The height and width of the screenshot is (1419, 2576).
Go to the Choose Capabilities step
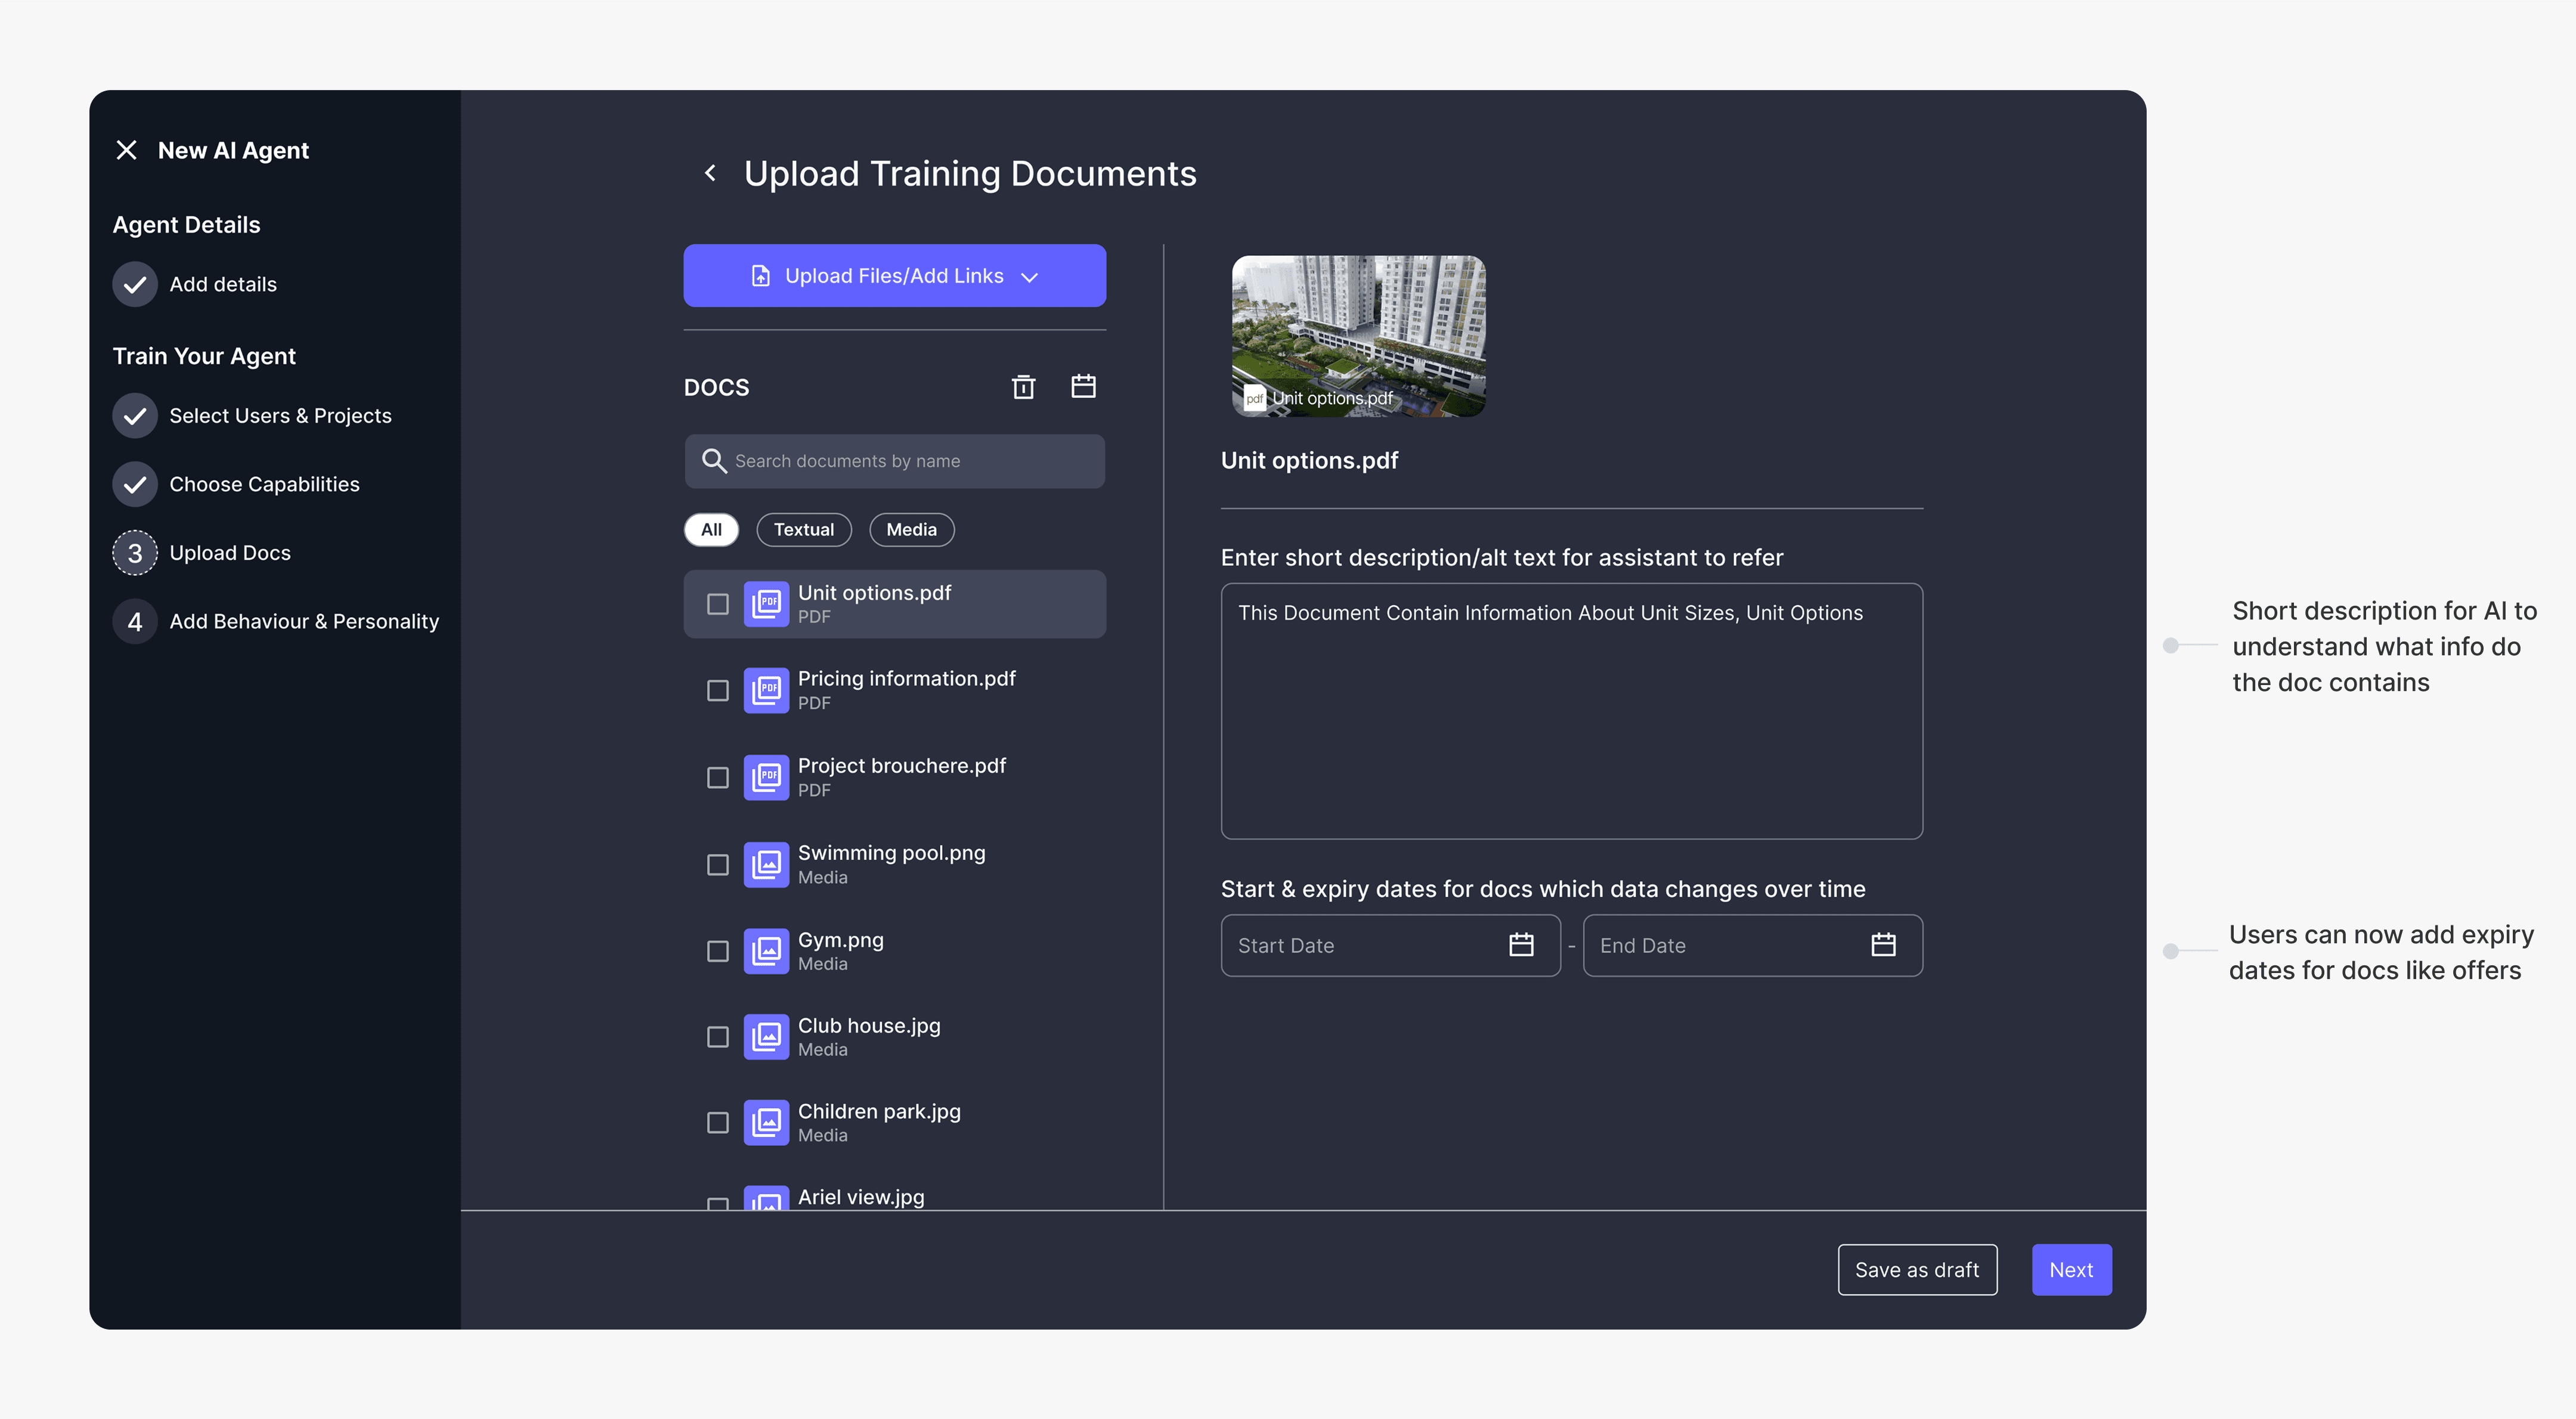[x=264, y=484]
